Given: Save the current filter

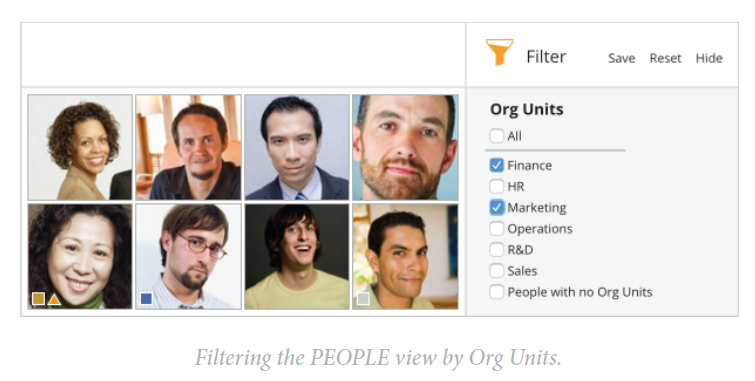Looking at the screenshot, I should [622, 58].
